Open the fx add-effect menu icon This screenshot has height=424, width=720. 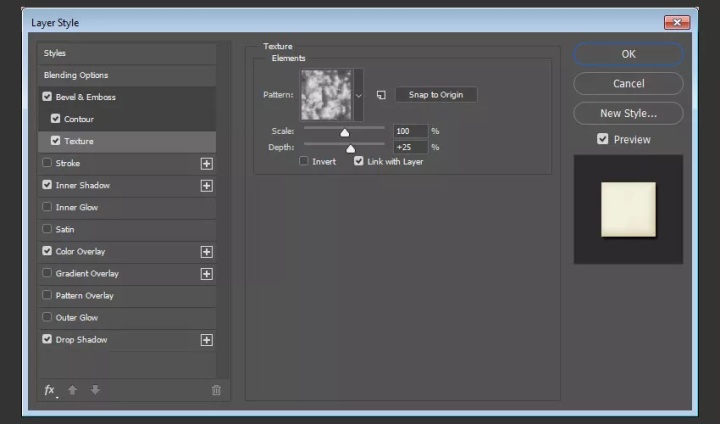(51, 390)
